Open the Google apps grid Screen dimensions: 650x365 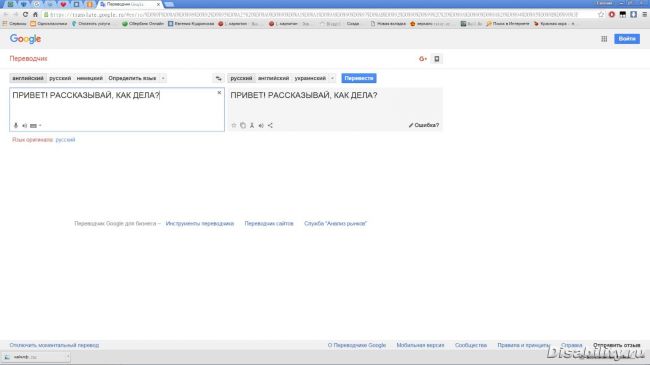click(x=604, y=39)
